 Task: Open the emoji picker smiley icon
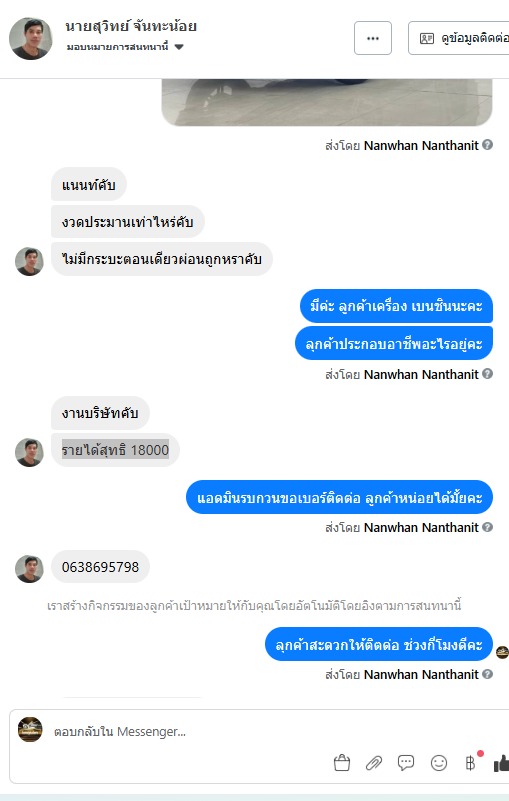[x=438, y=763]
